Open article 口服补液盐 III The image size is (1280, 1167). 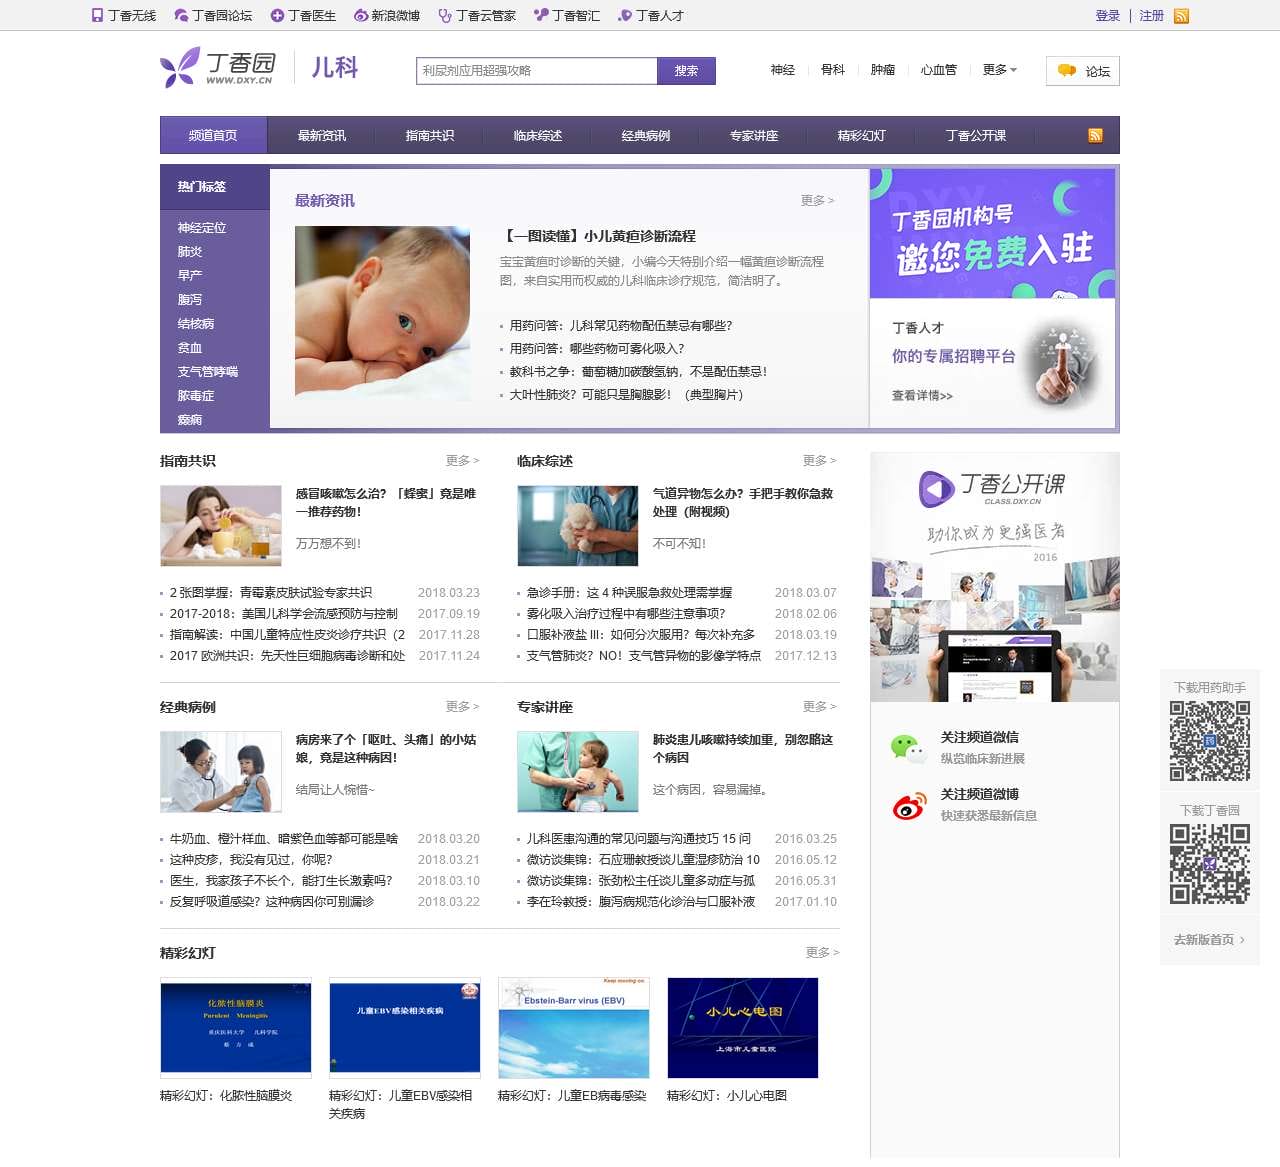641,634
